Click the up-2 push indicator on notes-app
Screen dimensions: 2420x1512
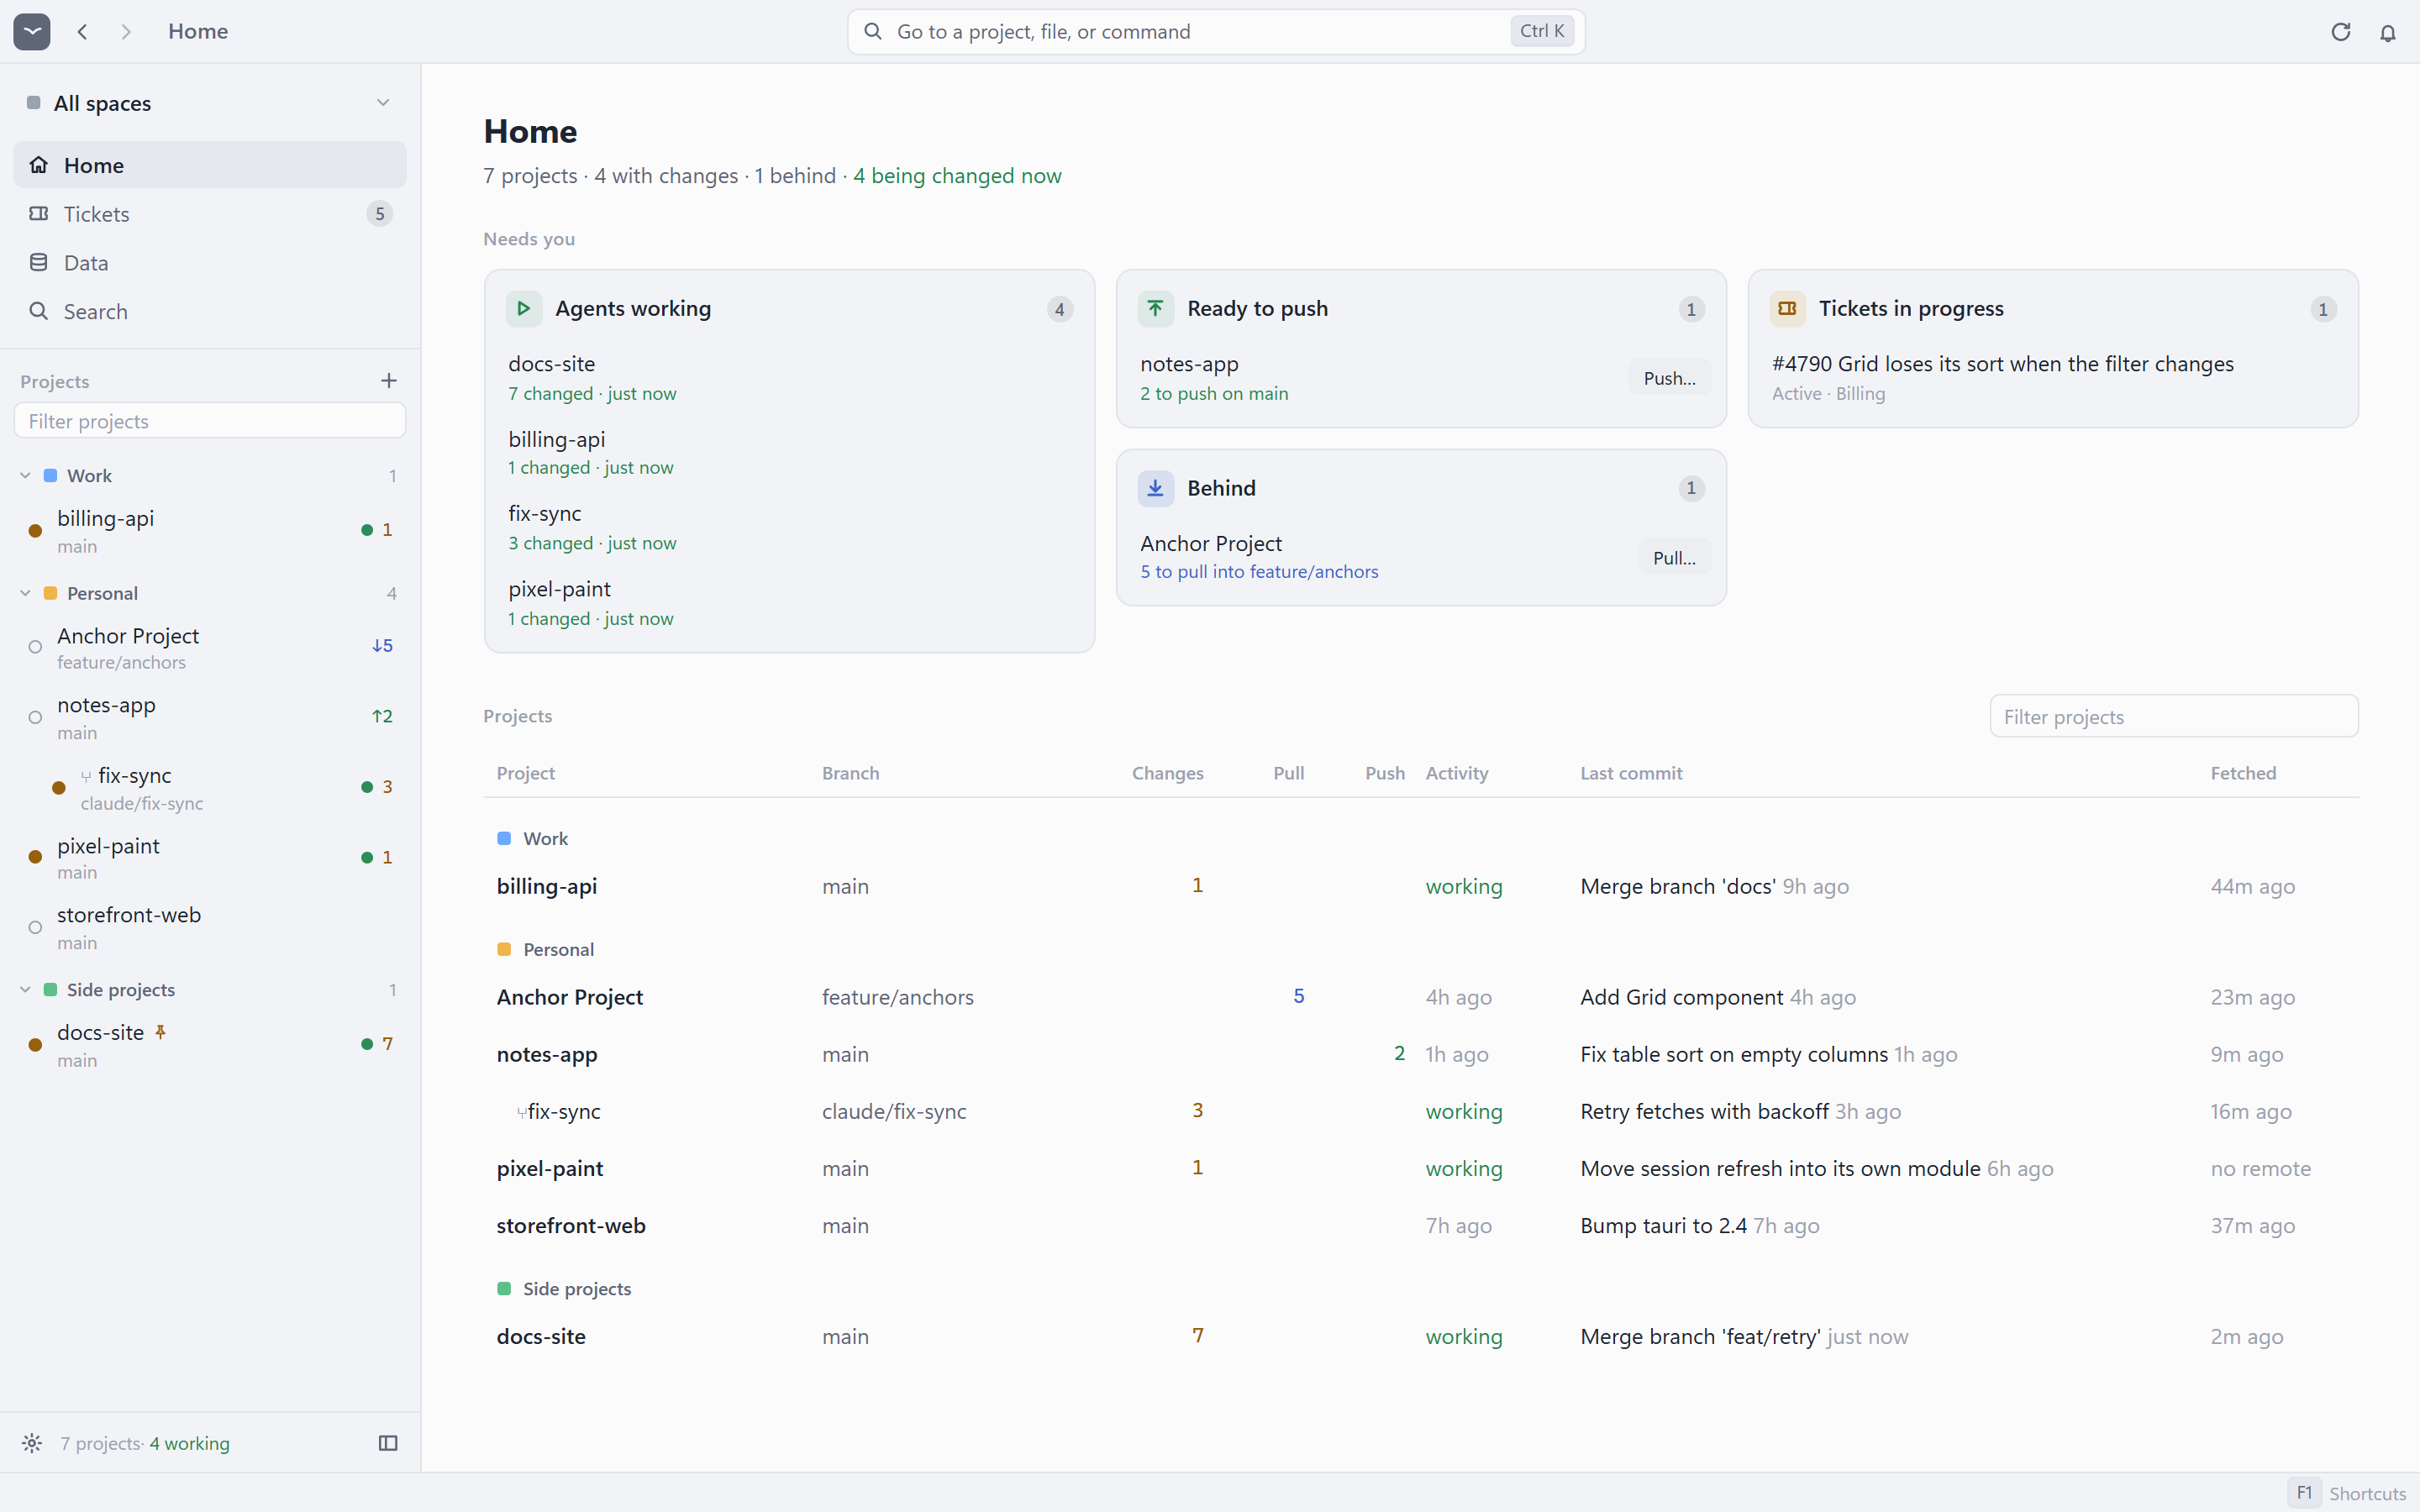(382, 716)
